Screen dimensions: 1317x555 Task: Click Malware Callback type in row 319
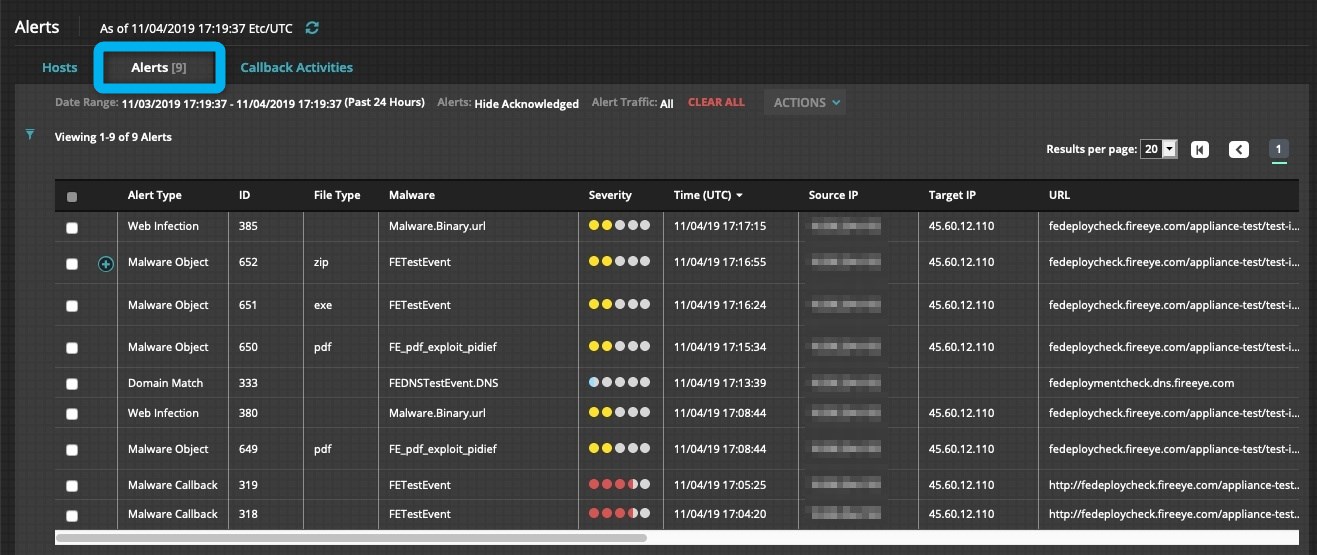pos(173,485)
